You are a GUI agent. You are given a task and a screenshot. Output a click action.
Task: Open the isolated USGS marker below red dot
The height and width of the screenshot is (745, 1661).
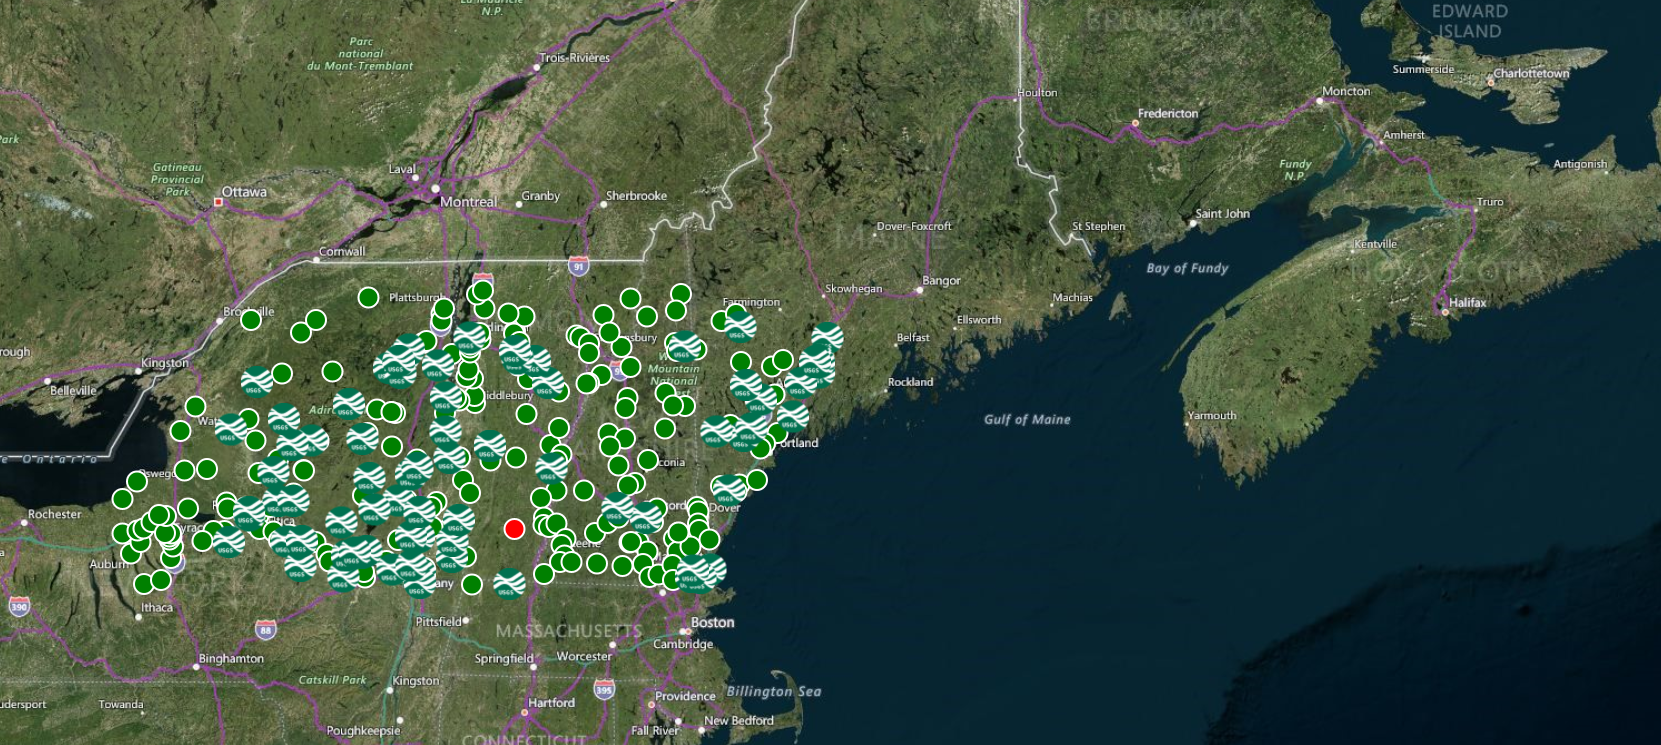pyautogui.click(x=508, y=582)
